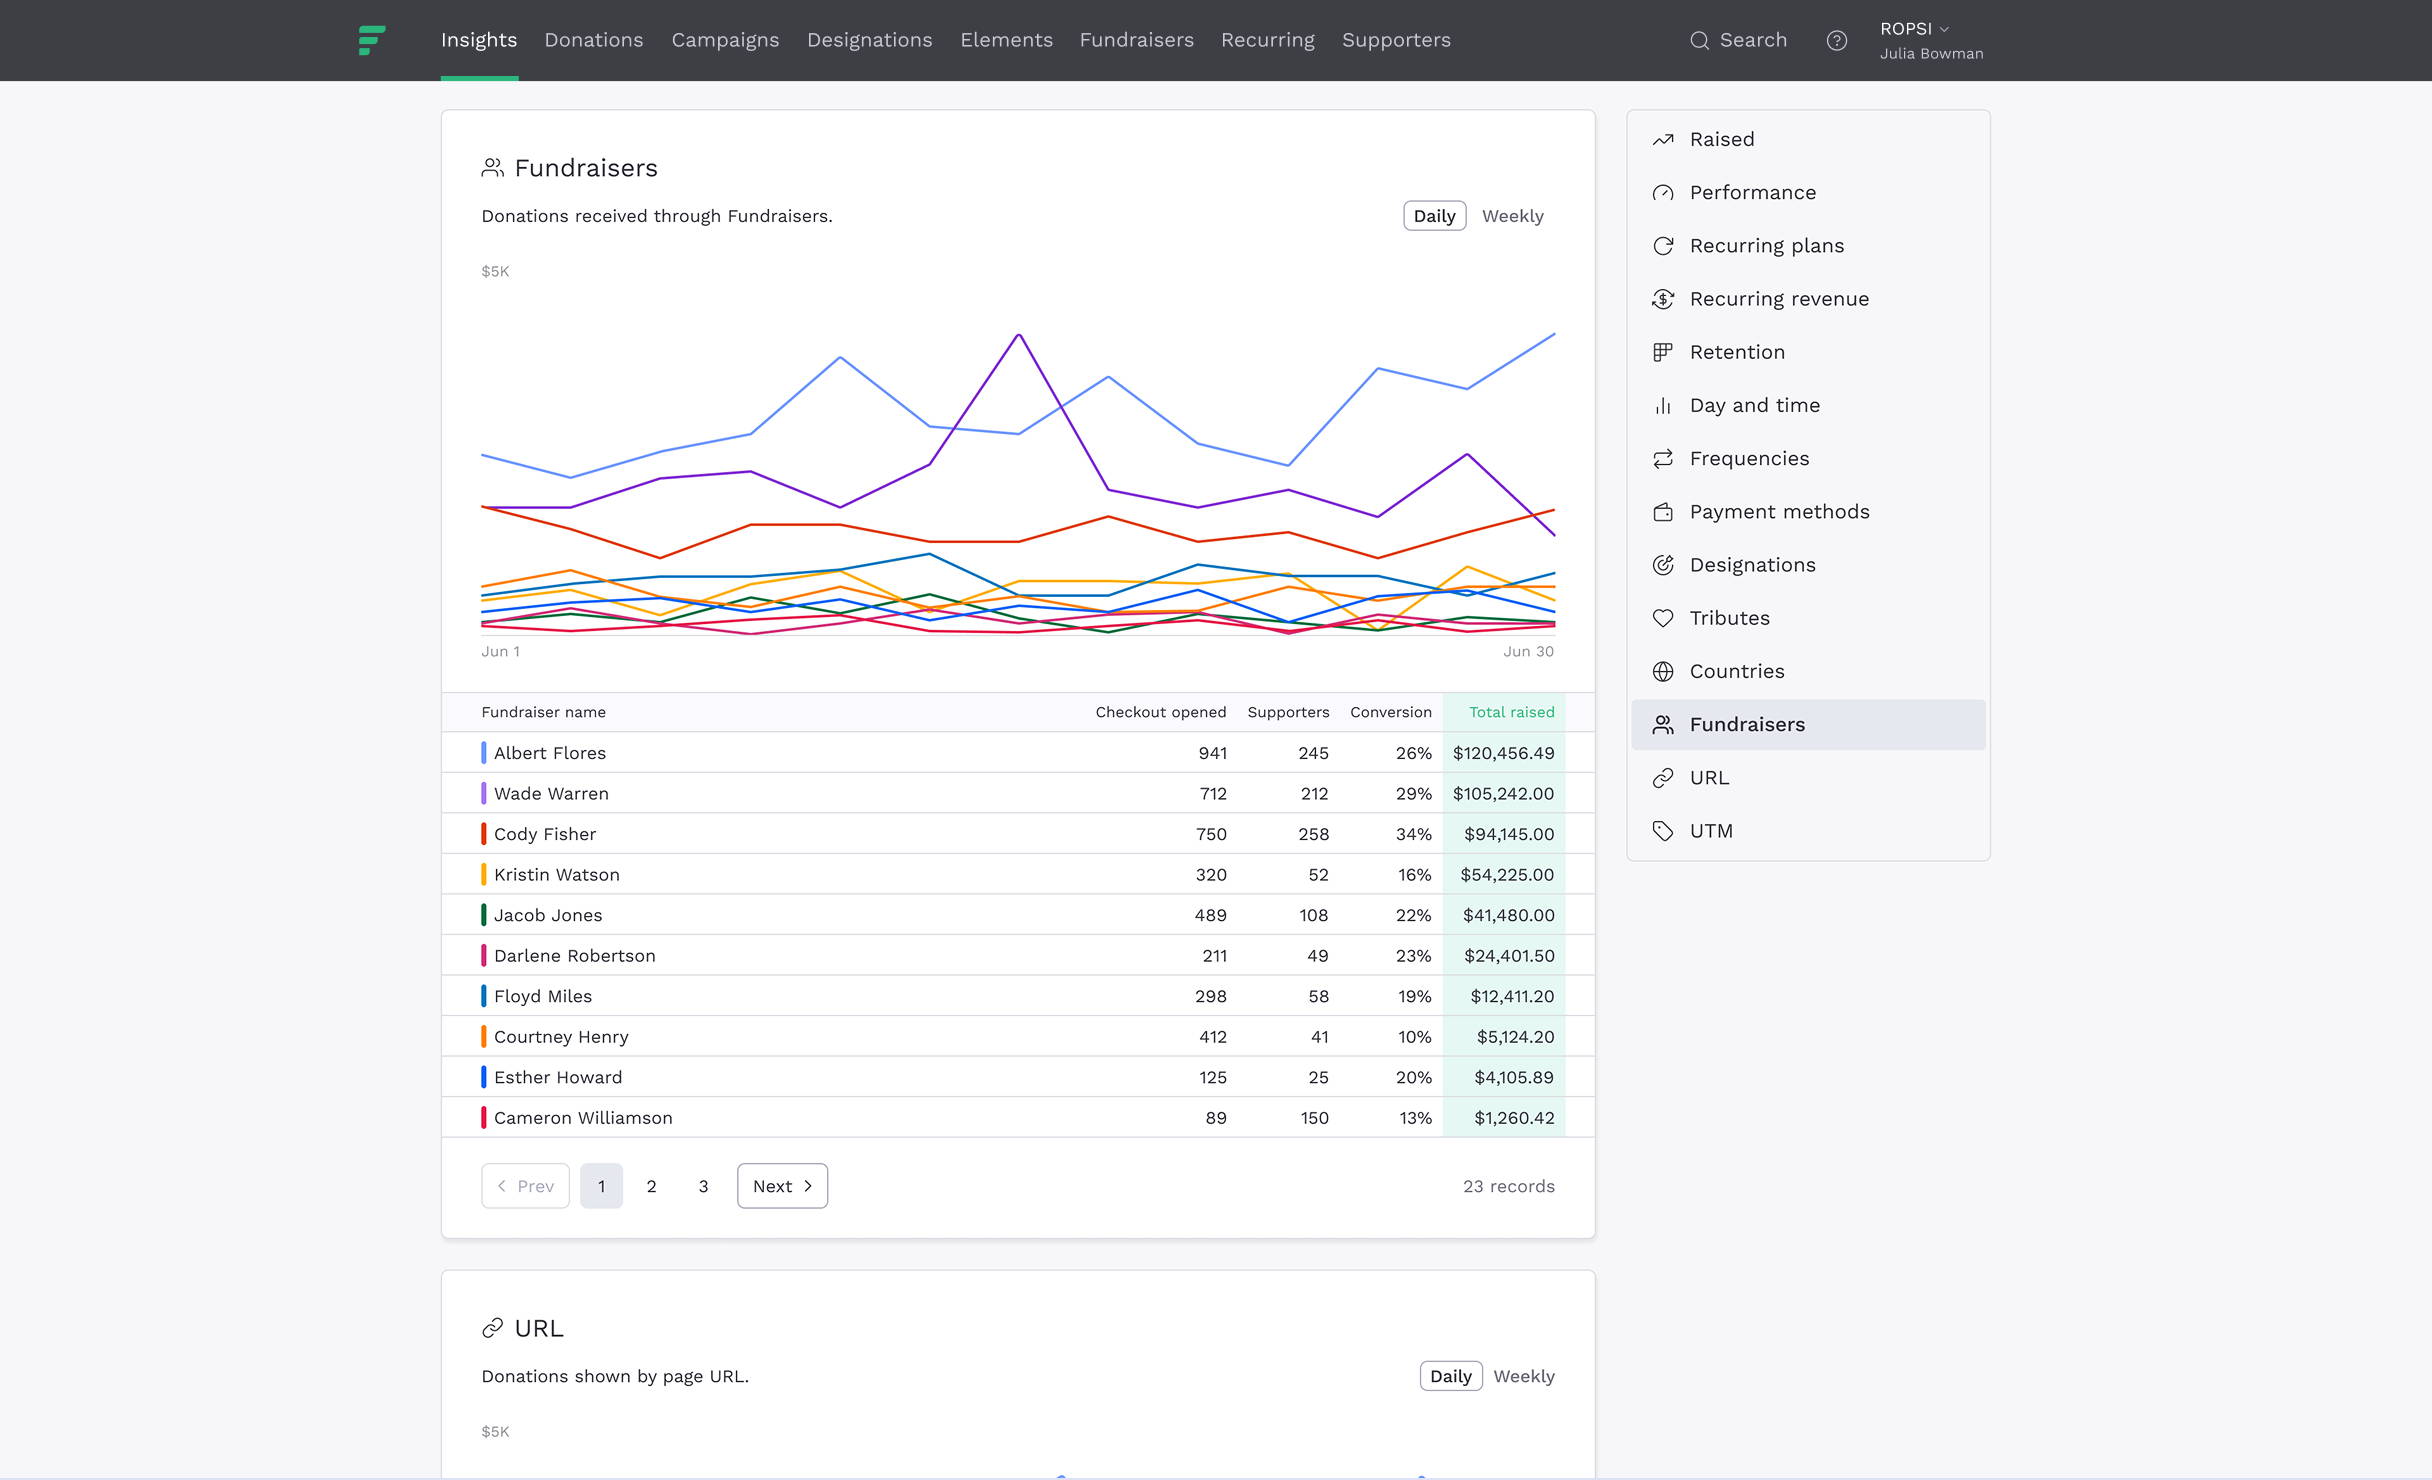2432x1480 pixels.
Task: Click the Payment methods wallet icon
Action: tap(1663, 512)
